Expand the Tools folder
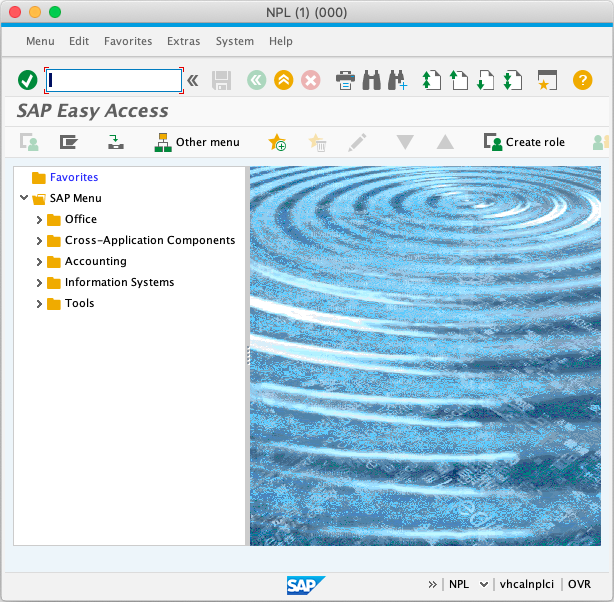The height and width of the screenshot is (602, 614). [x=39, y=304]
